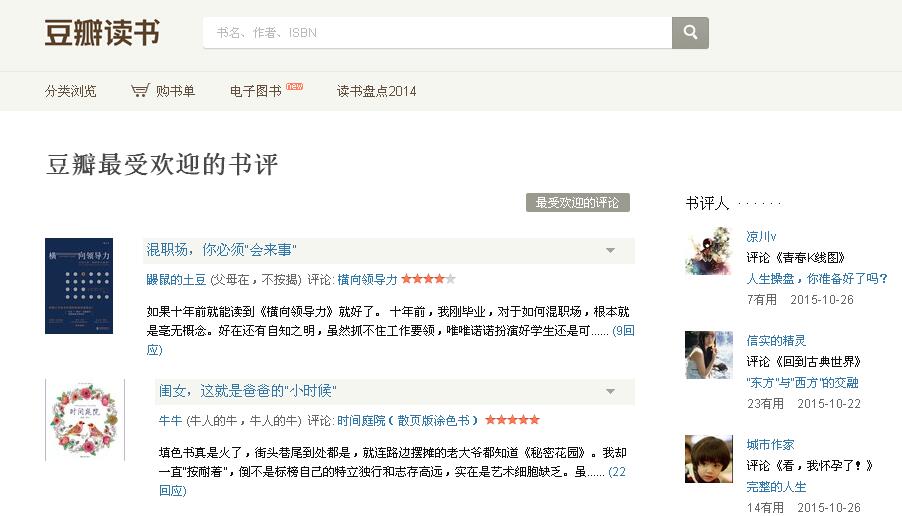Click text 14有用 2015-10-26
Screen dimensions: 902x516
click(804, 507)
